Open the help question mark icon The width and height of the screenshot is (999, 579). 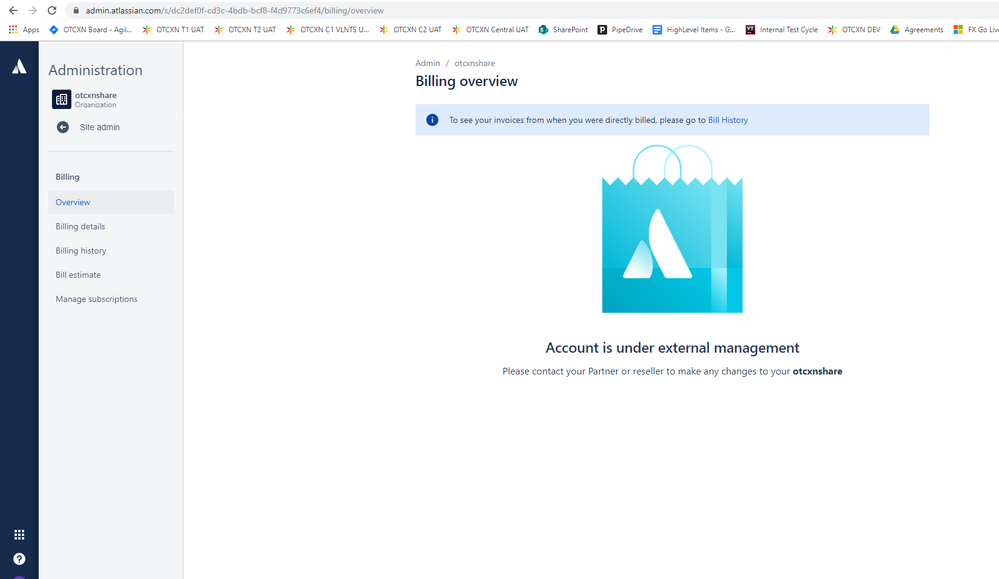pyautogui.click(x=19, y=559)
